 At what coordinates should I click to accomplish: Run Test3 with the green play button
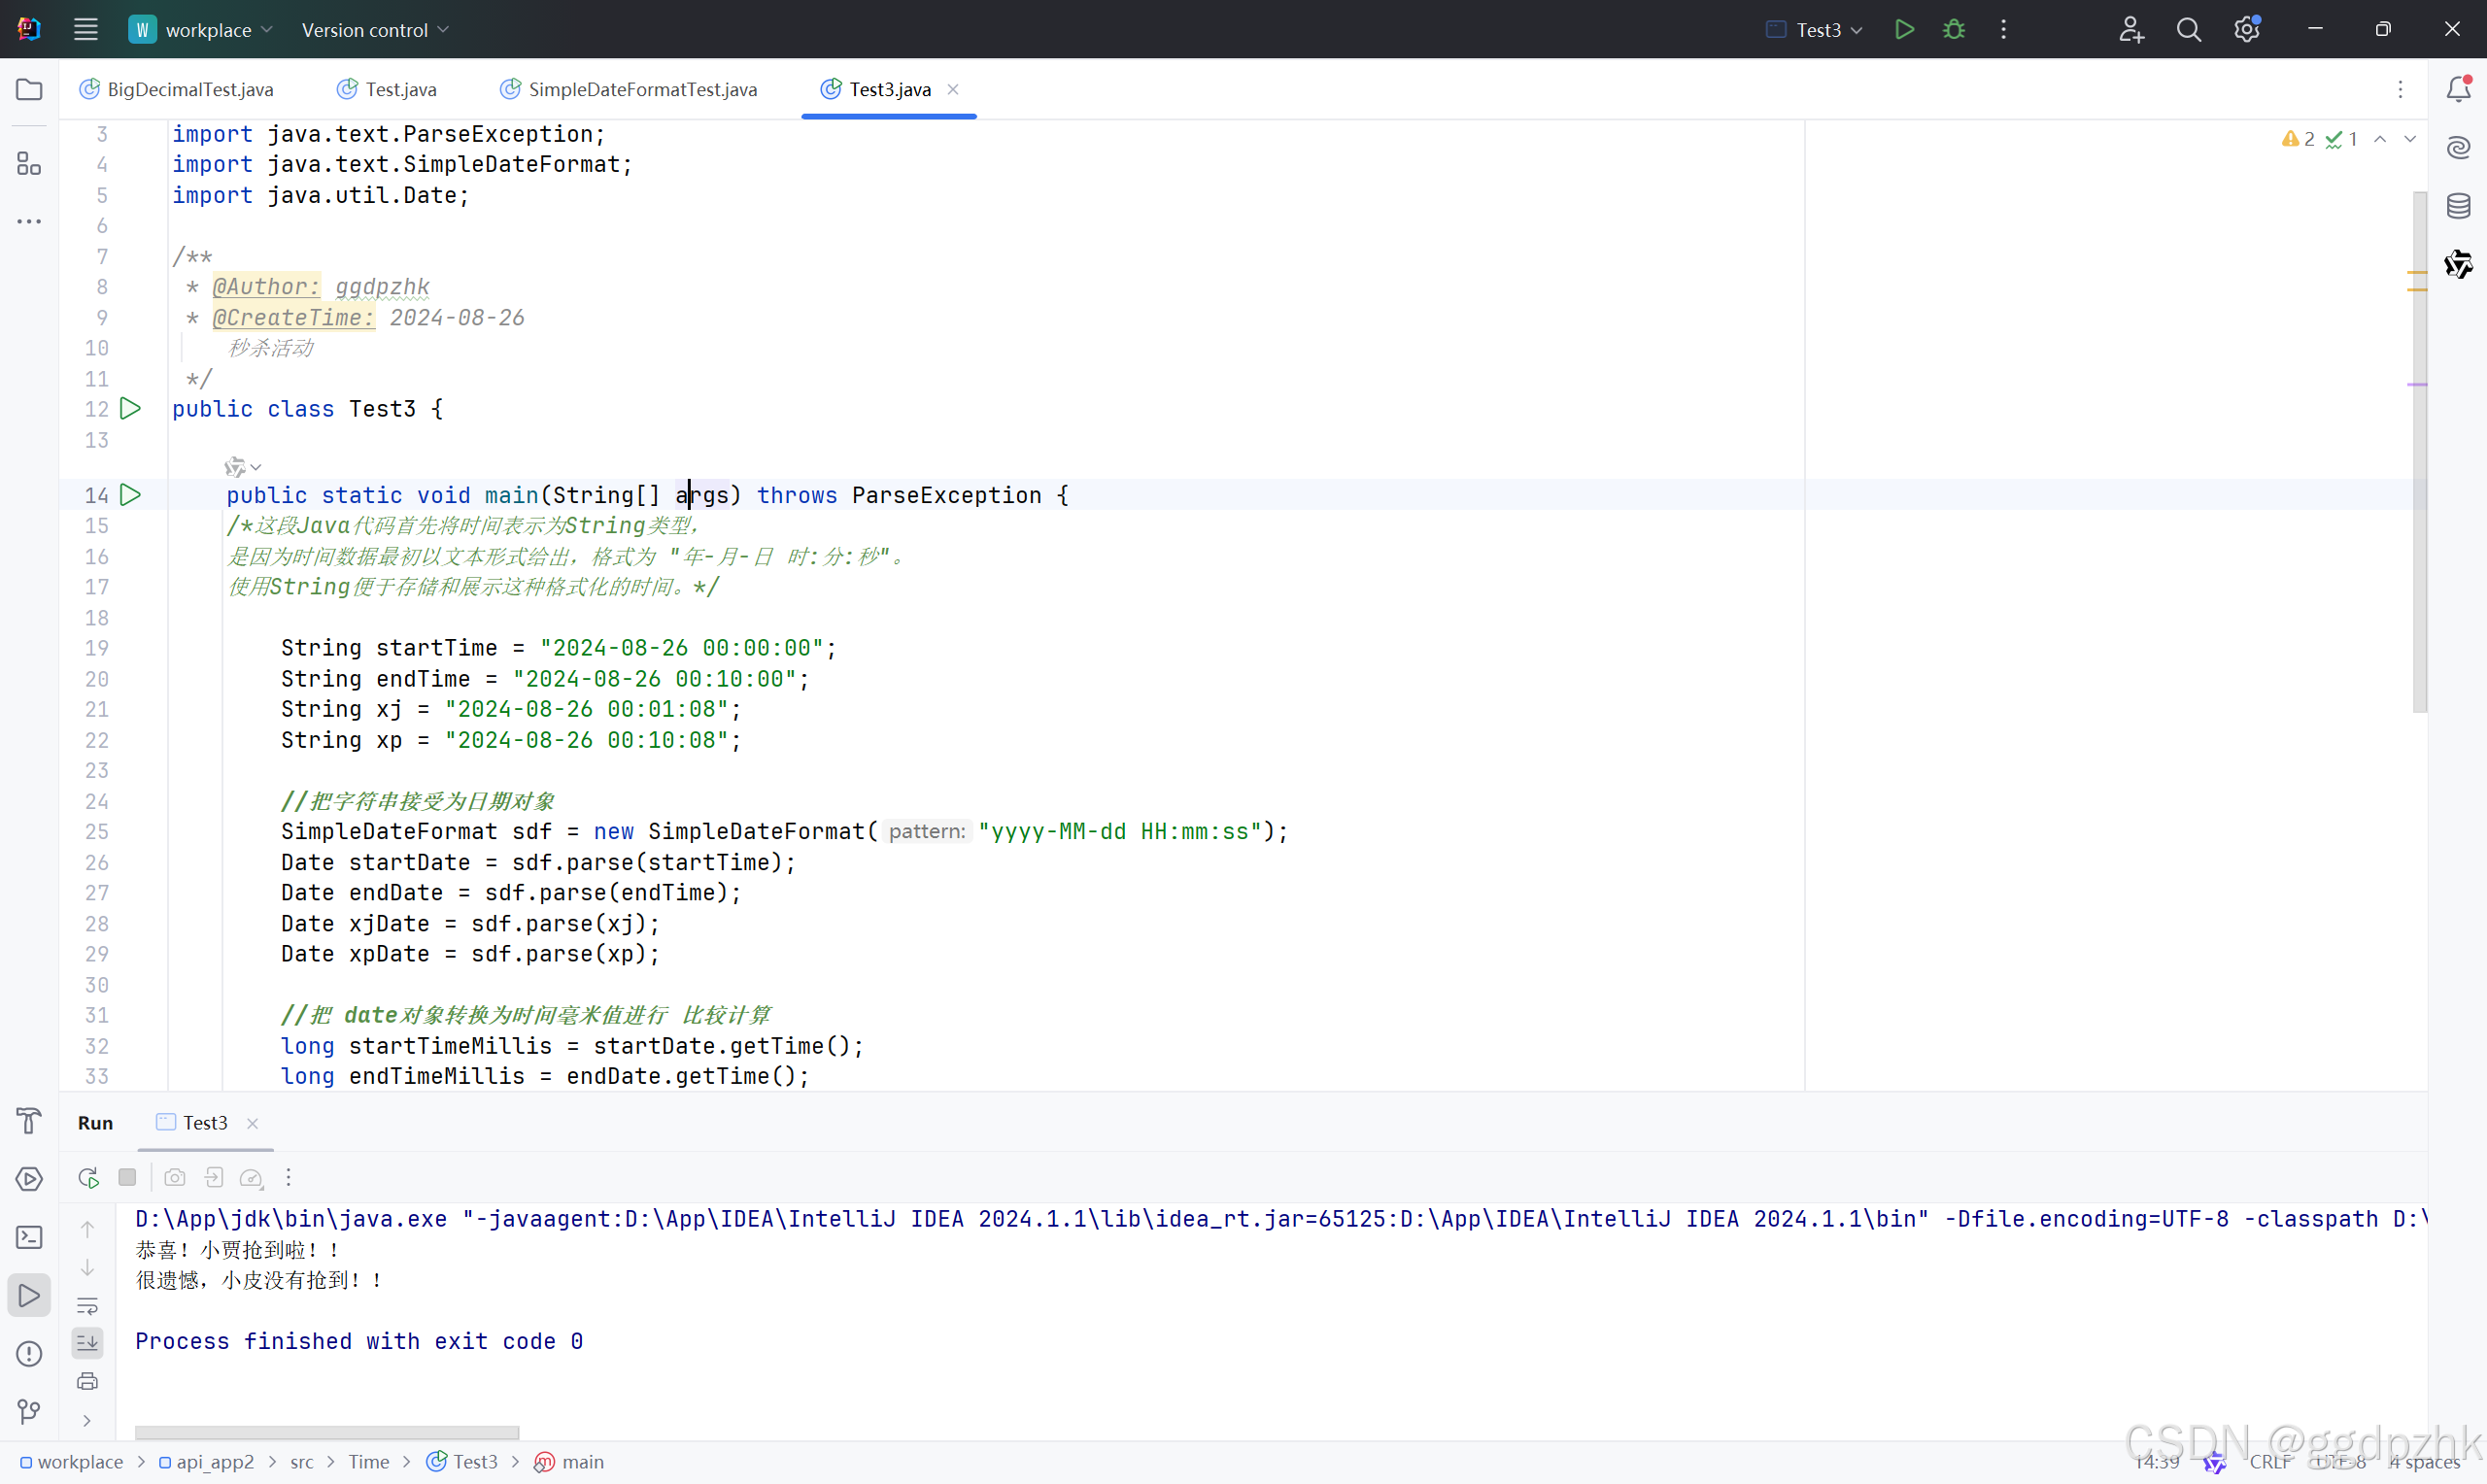pos(1905,30)
